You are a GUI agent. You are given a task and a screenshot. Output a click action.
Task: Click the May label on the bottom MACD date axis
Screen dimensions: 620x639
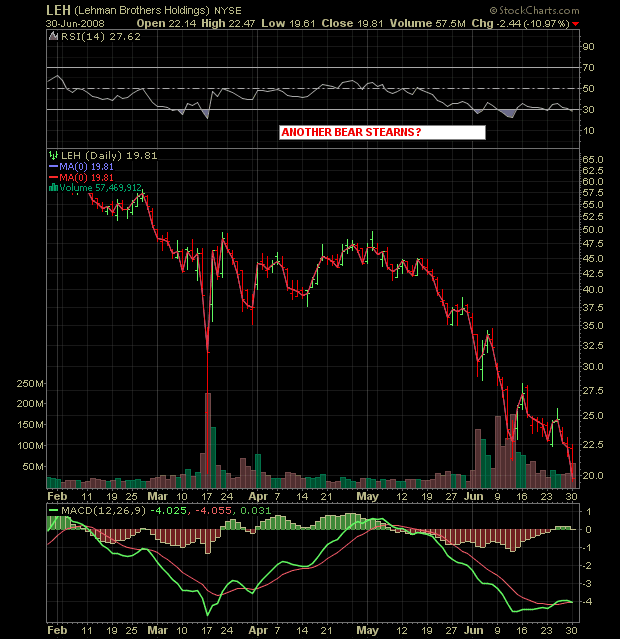click(367, 630)
